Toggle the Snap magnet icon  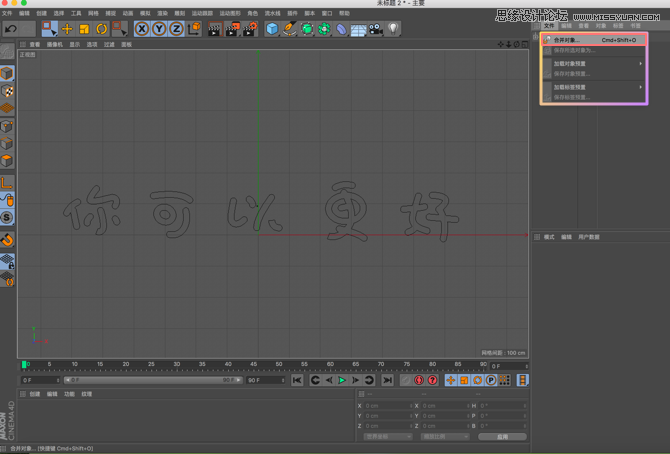coord(7,240)
